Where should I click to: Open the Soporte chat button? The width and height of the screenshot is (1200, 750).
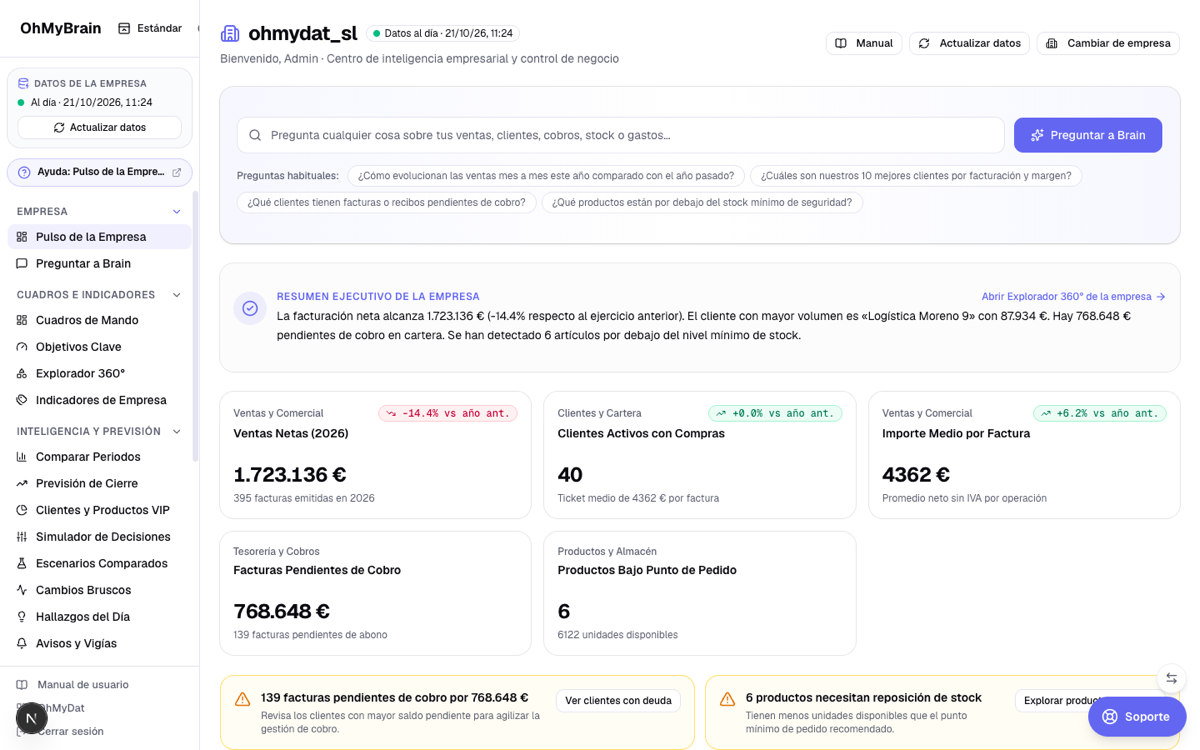(1137, 717)
